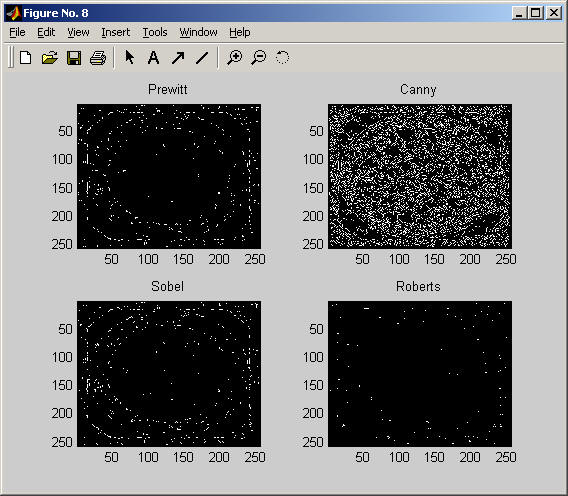Open the File menu
568x496 pixels.
(x=17, y=32)
